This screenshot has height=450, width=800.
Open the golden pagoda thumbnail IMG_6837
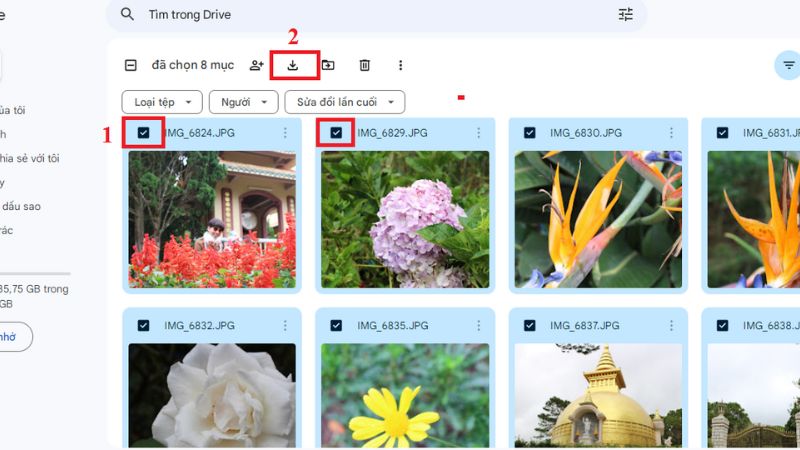click(598, 395)
